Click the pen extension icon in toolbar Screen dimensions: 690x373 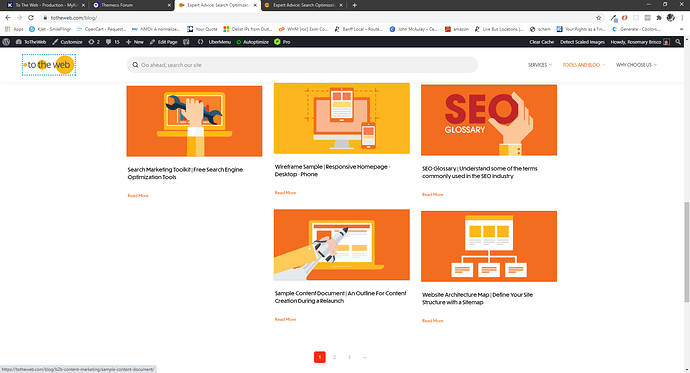pos(614,18)
